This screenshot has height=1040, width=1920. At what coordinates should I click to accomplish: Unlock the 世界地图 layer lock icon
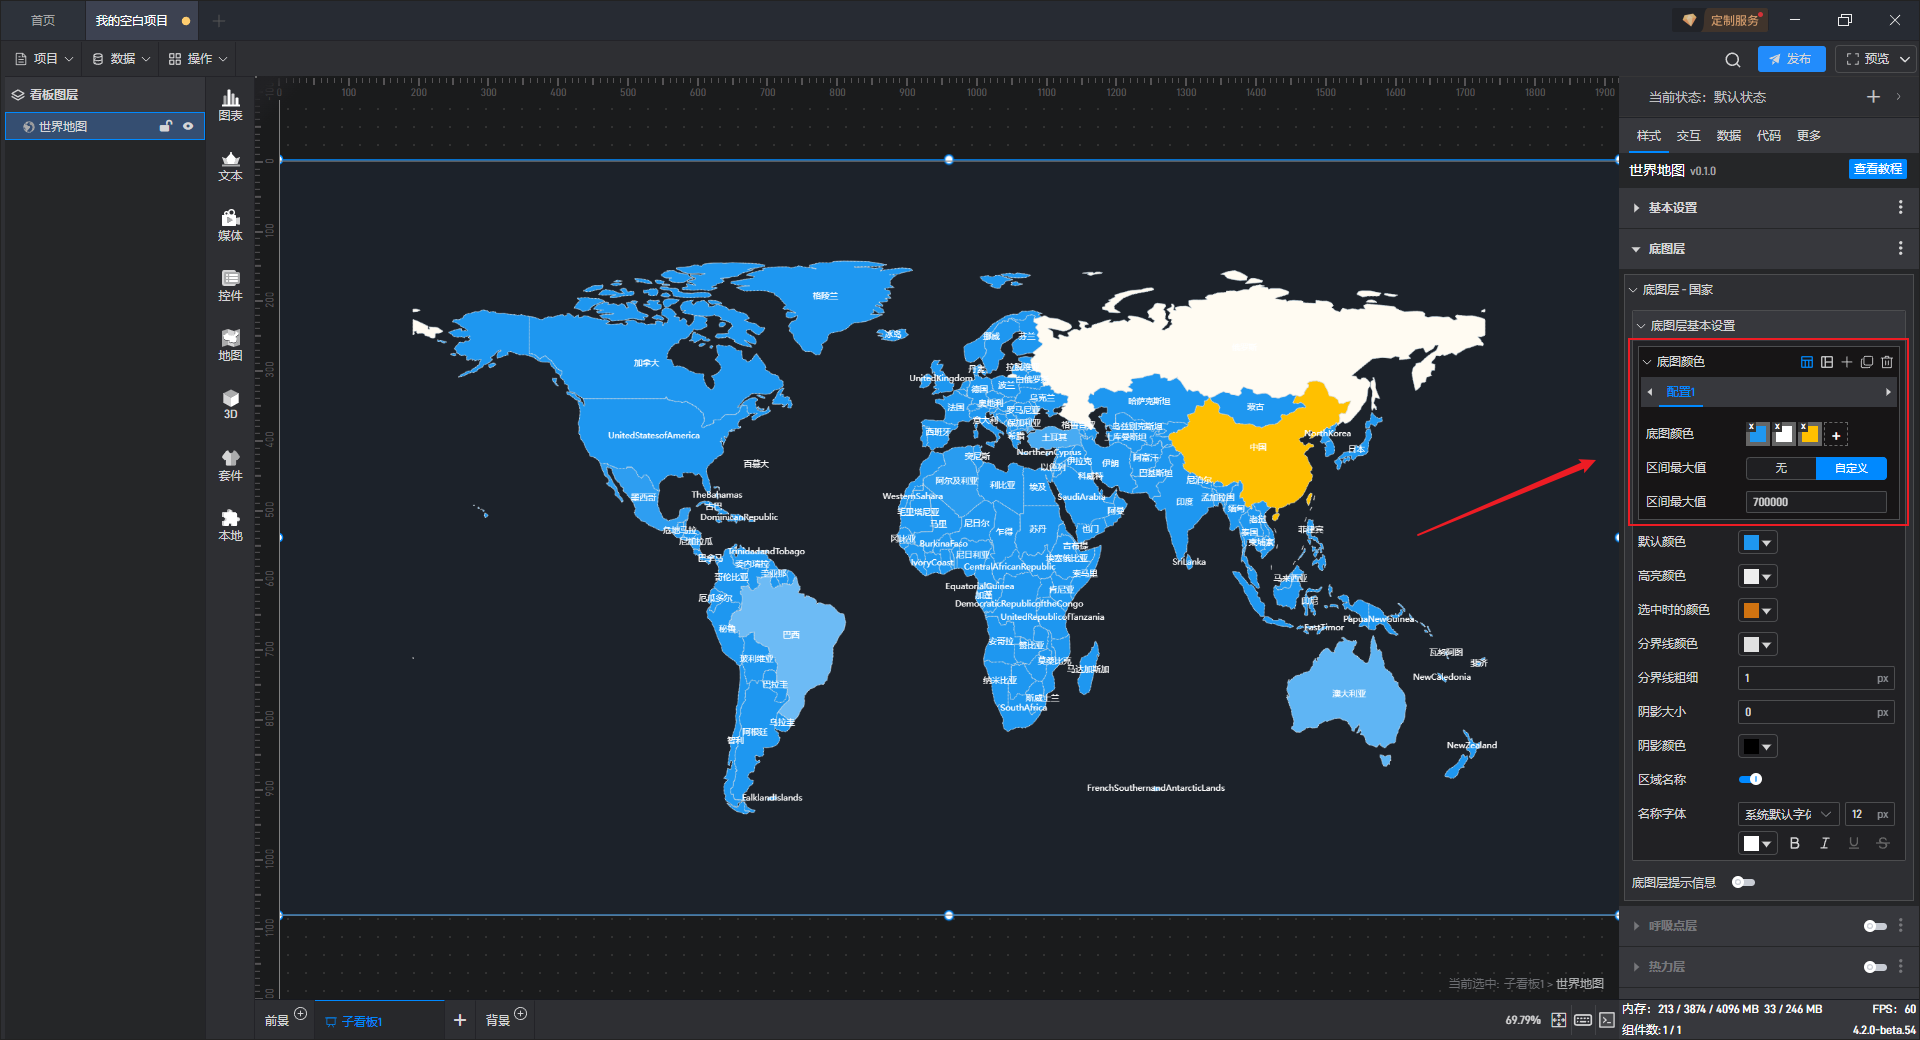point(166,126)
